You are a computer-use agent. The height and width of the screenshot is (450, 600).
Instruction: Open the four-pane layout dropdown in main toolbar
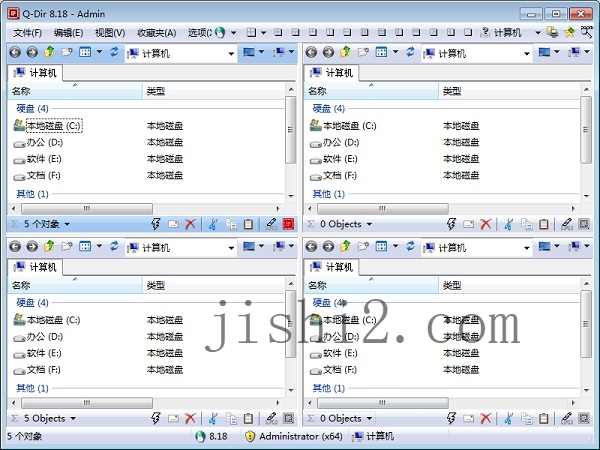pos(263,33)
